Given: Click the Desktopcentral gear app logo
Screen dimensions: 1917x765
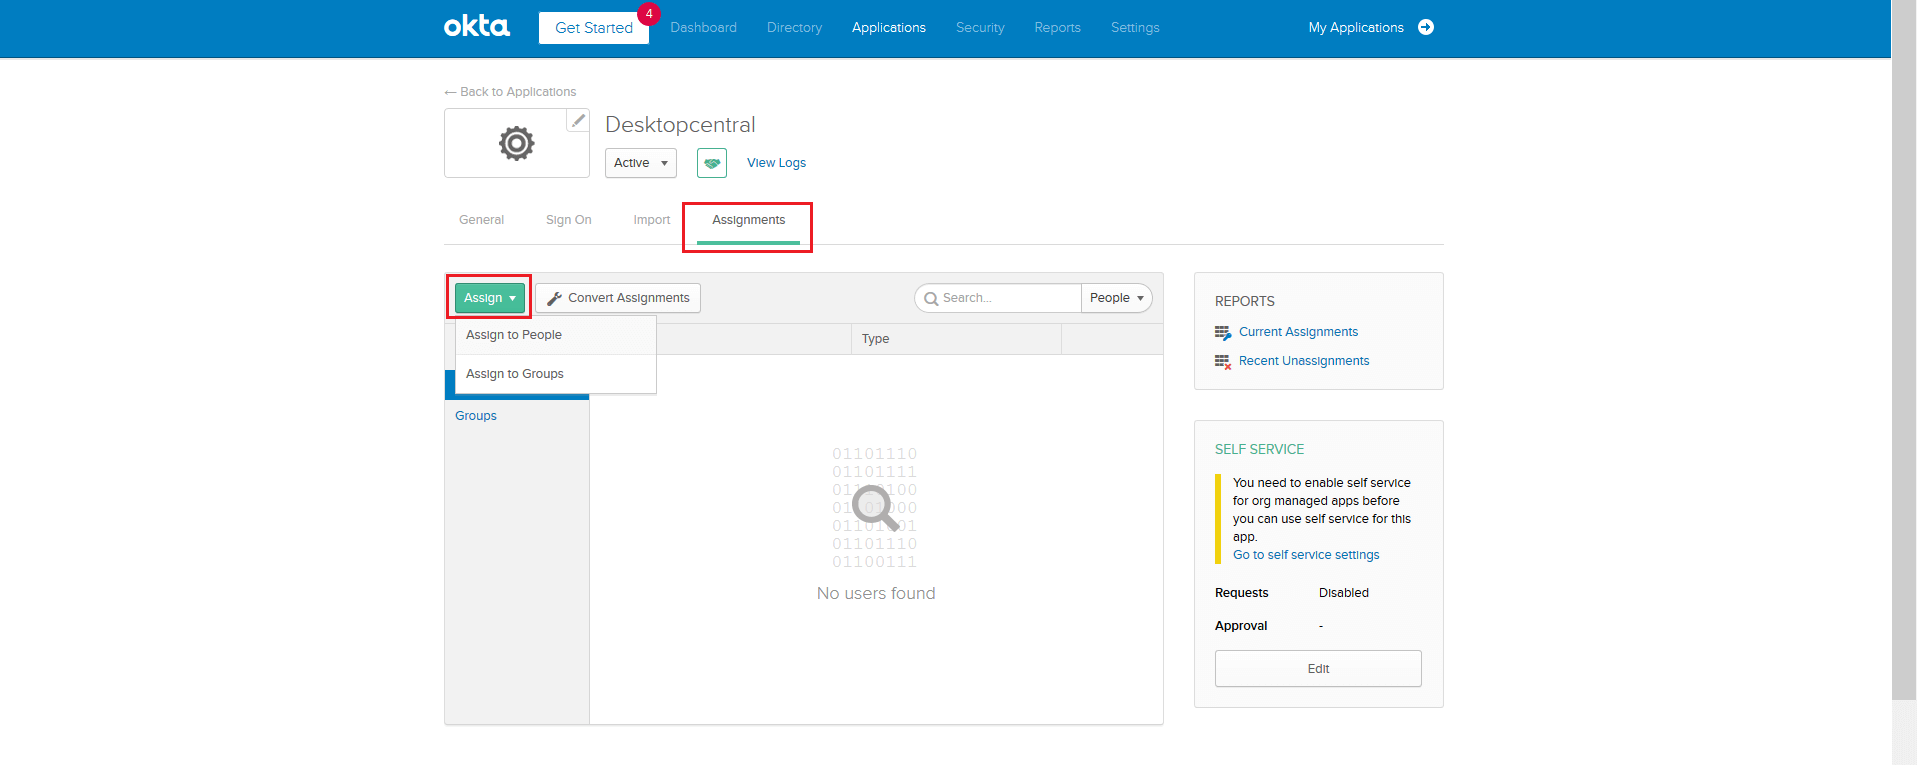Looking at the screenshot, I should pyautogui.click(x=517, y=143).
